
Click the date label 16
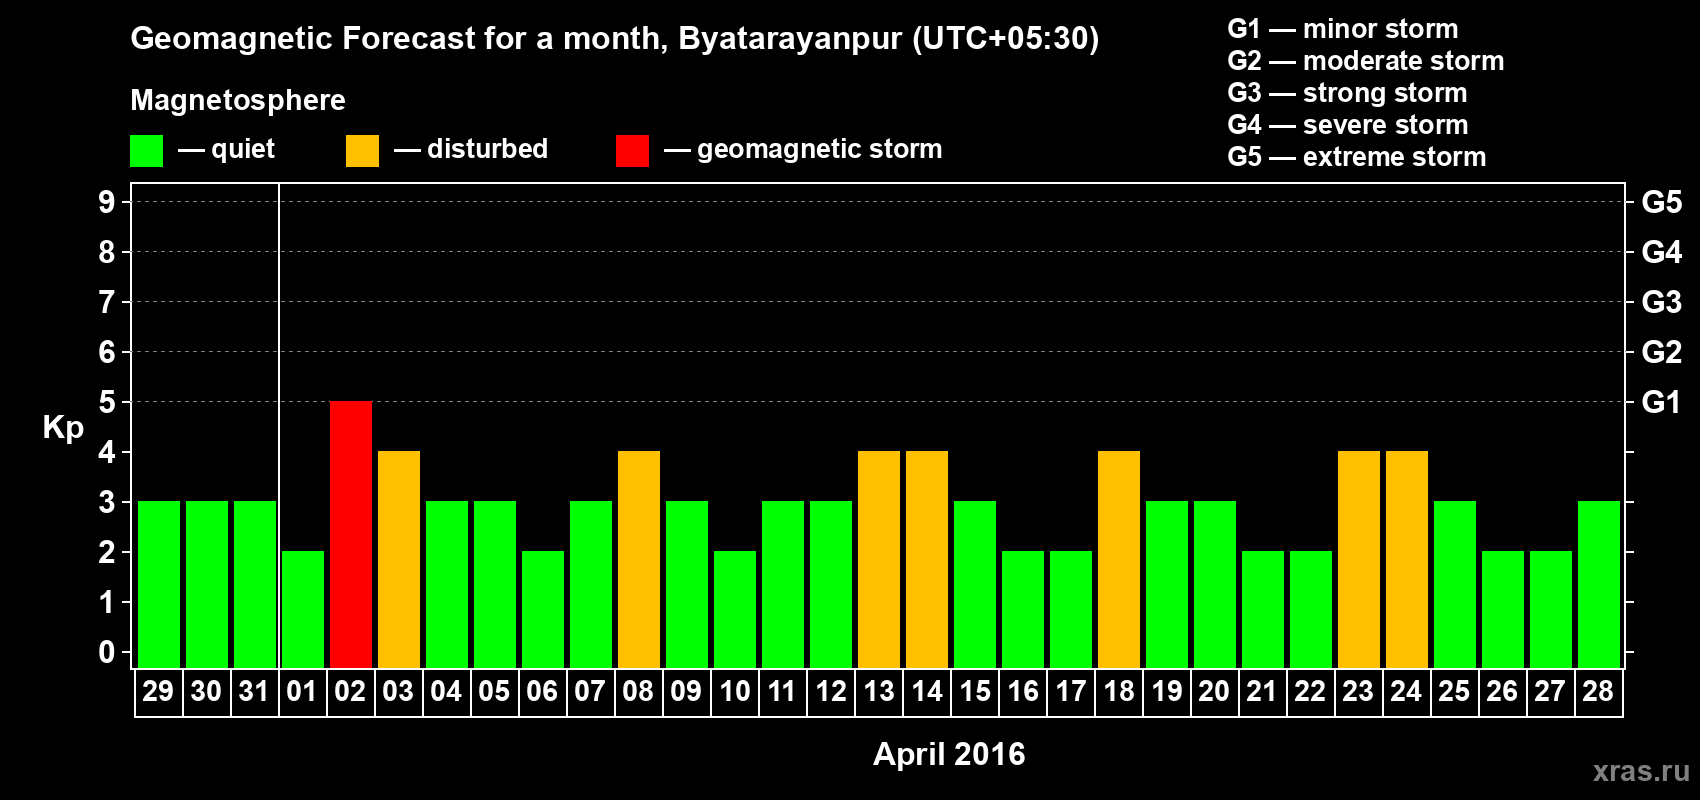(x=1023, y=692)
